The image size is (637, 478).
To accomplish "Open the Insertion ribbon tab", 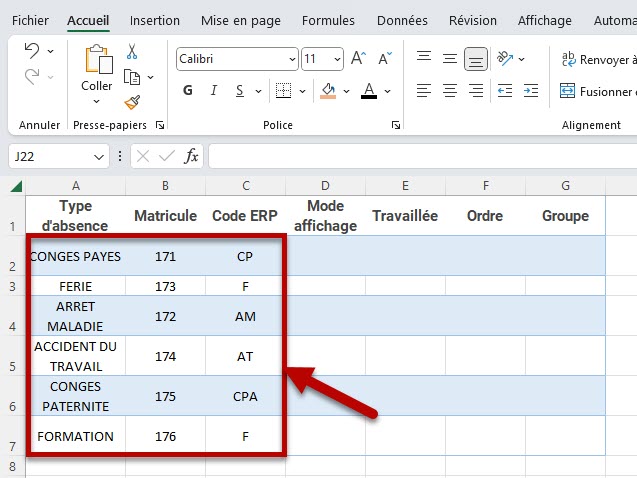I will pyautogui.click(x=155, y=20).
